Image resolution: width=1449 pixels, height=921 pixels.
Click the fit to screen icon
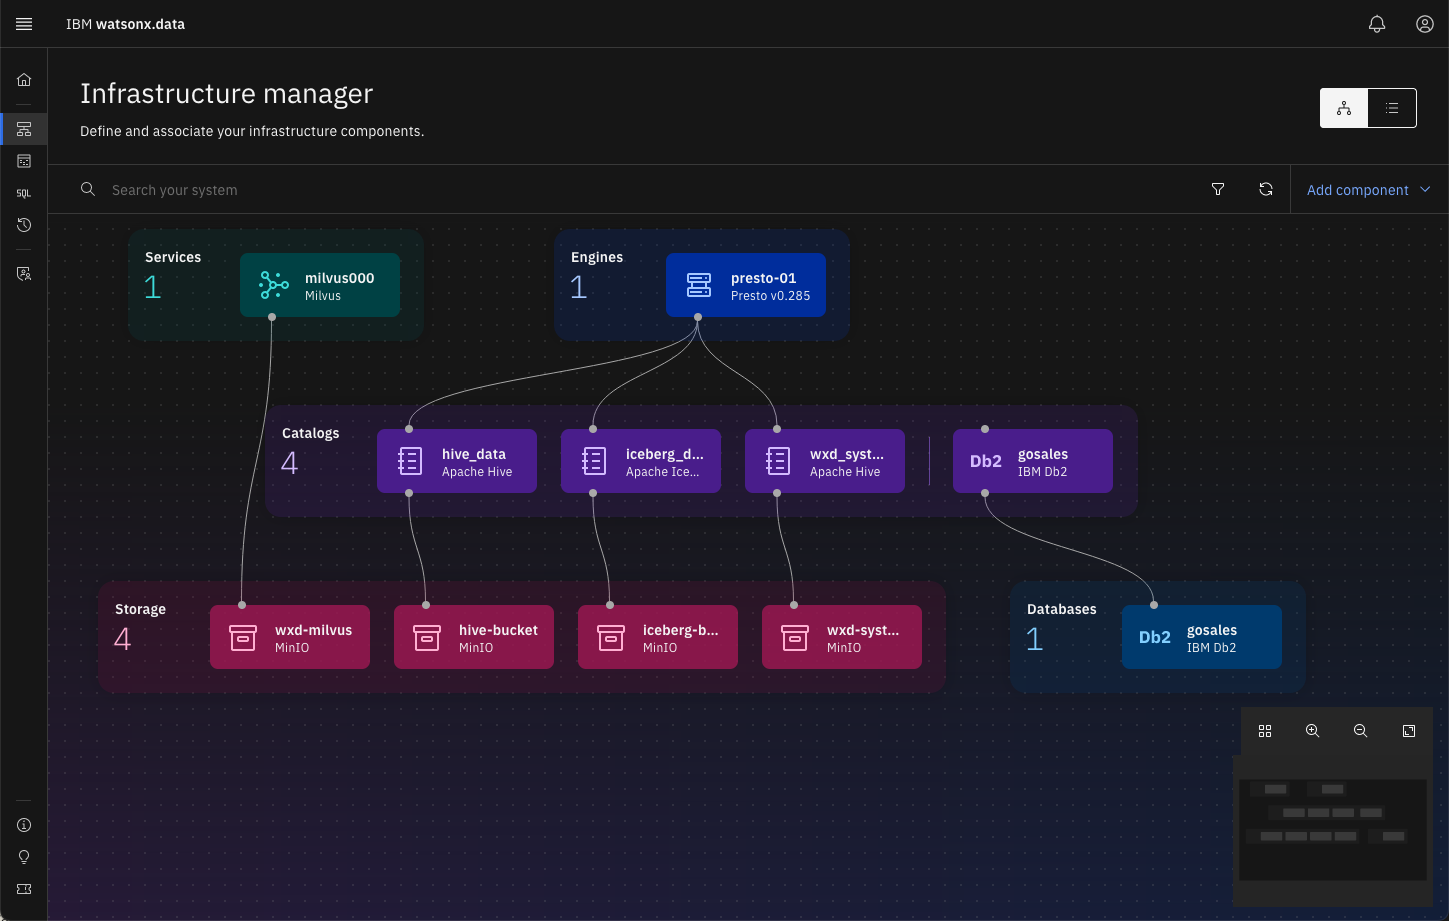pos(1409,731)
